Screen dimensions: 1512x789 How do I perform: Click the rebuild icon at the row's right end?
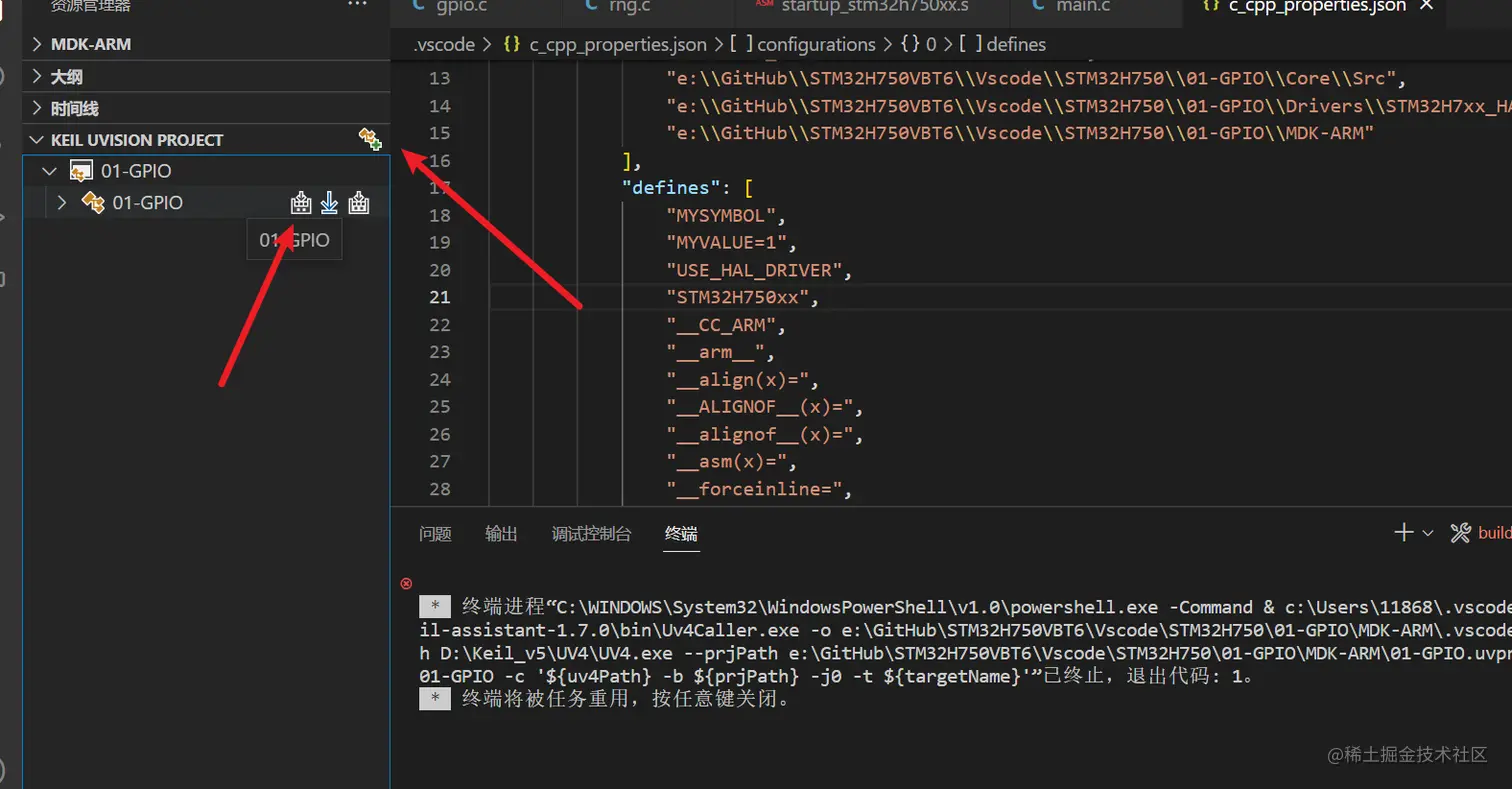click(359, 203)
